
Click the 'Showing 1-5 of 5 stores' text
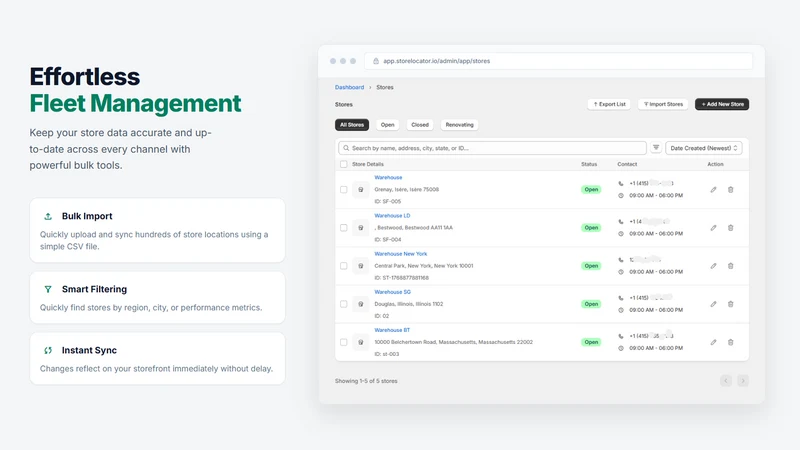pos(366,381)
